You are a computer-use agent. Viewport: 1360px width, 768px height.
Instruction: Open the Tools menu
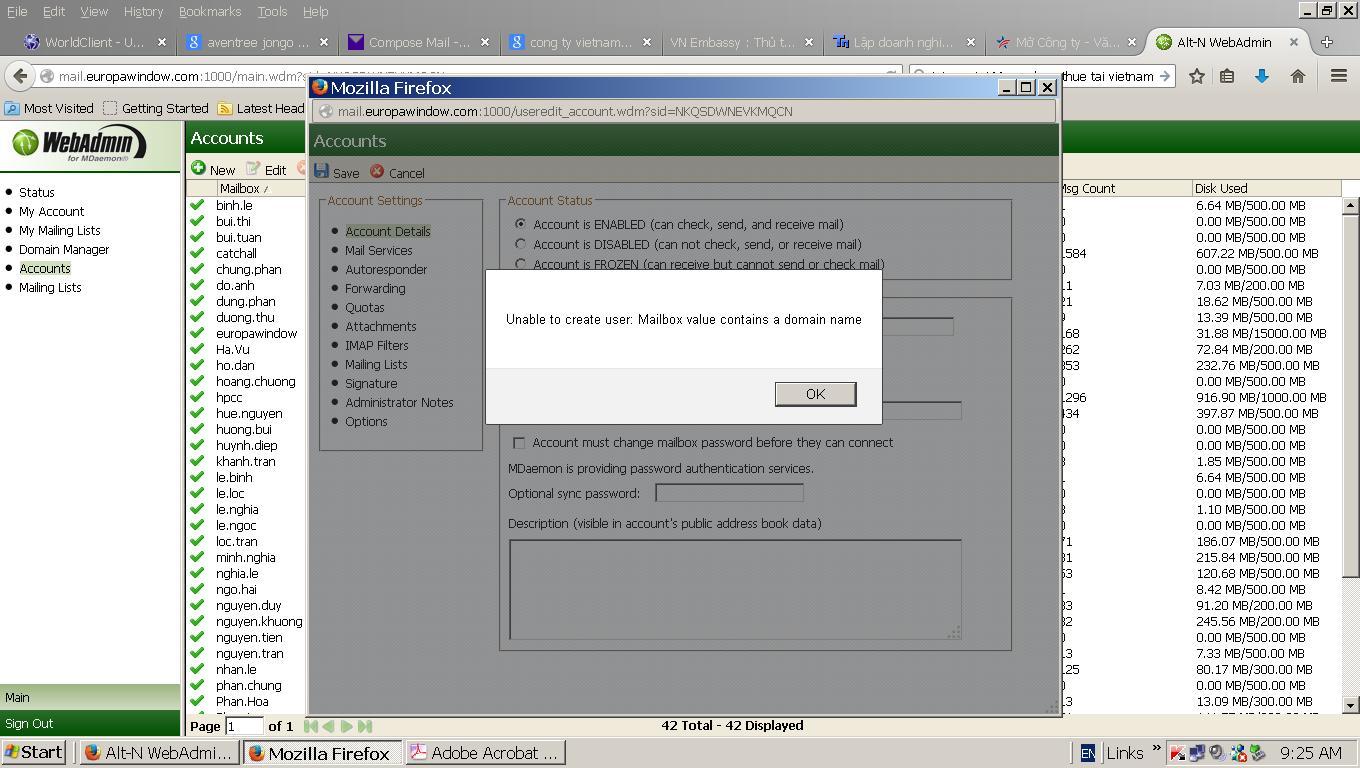272,11
